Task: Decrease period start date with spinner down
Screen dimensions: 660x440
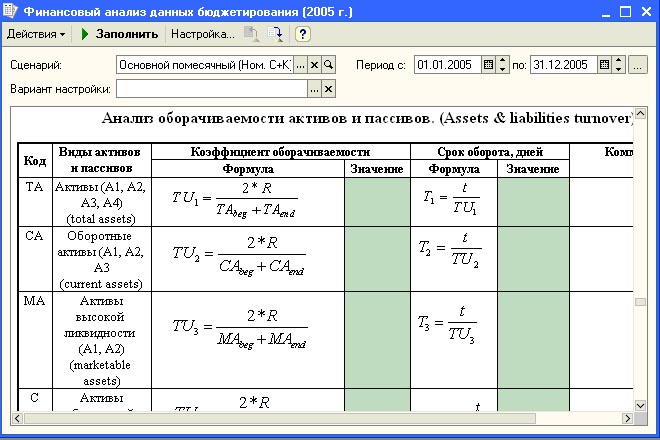Action: [503, 69]
